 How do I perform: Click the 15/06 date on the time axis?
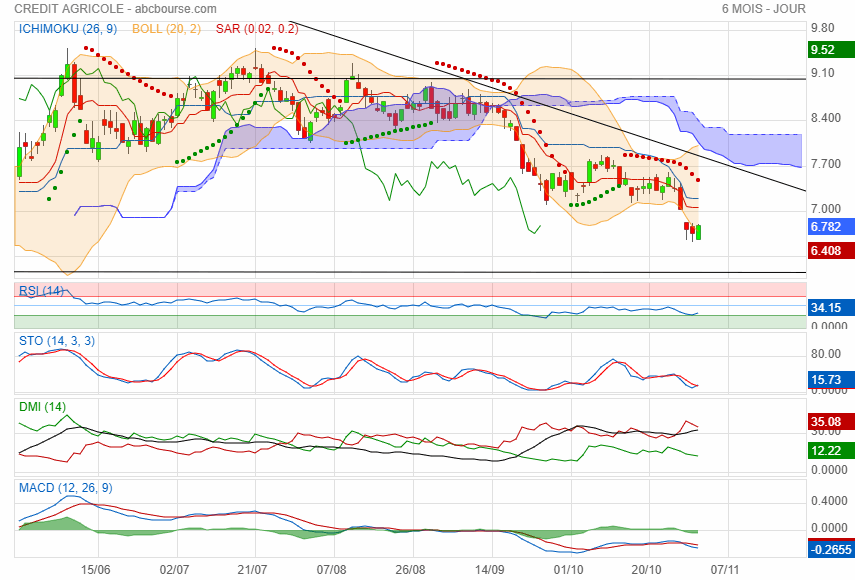click(x=95, y=570)
